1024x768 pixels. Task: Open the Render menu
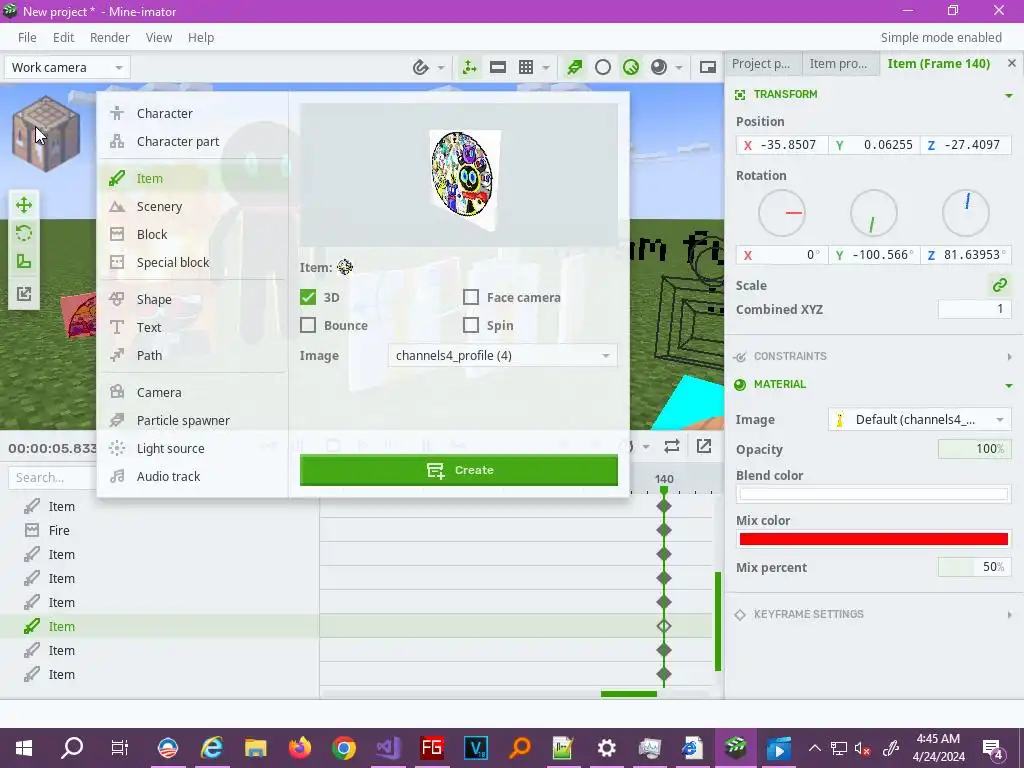110,38
